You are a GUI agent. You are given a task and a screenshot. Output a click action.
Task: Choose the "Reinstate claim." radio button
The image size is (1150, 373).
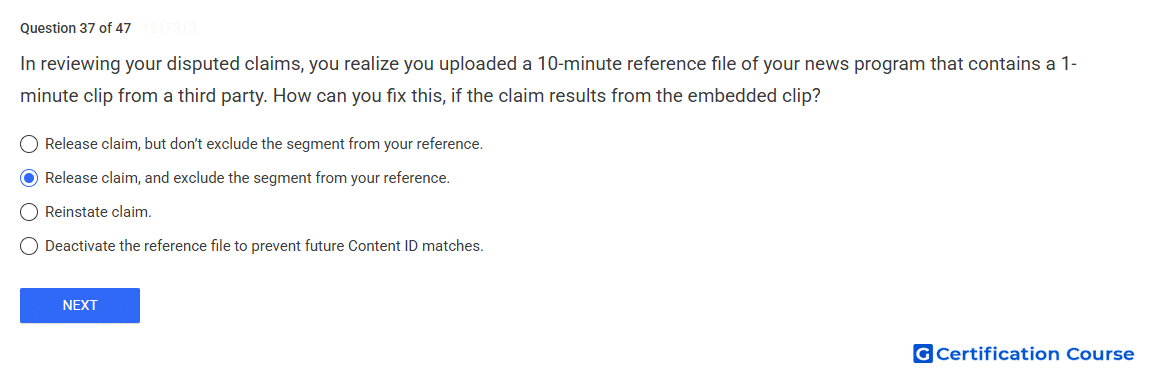[x=29, y=212]
